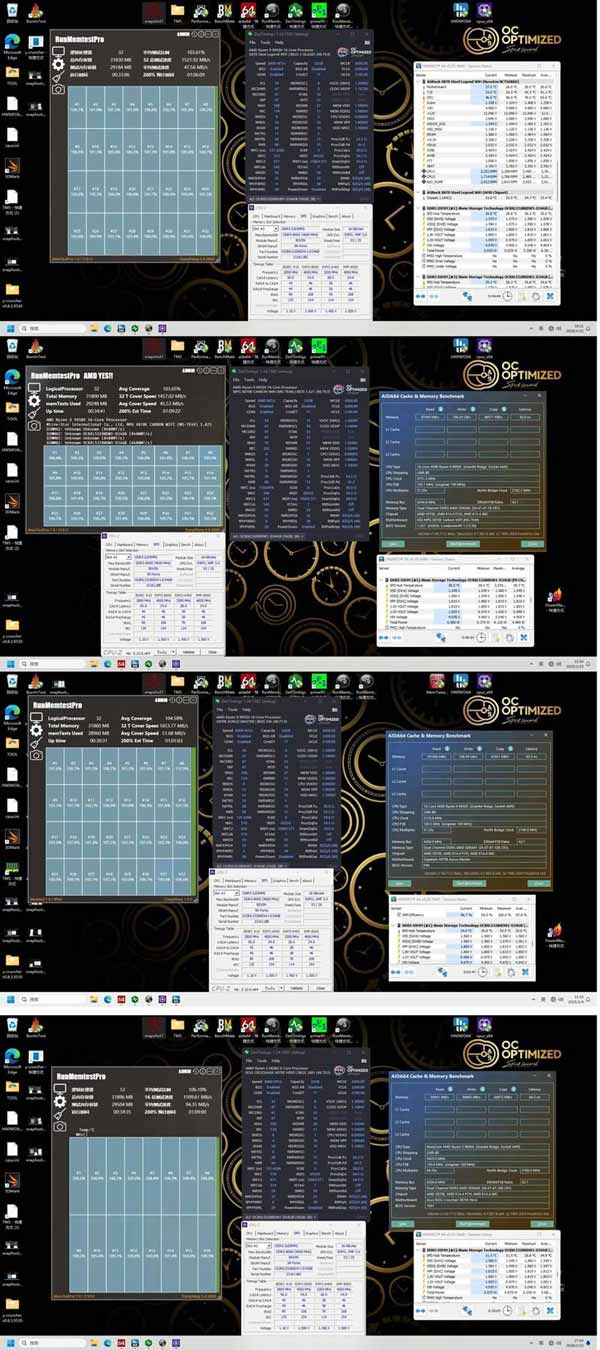This screenshot has width=600, height=1350.
Task: Click the Windows Start button on the topmost taskbar
Action: [9, 328]
